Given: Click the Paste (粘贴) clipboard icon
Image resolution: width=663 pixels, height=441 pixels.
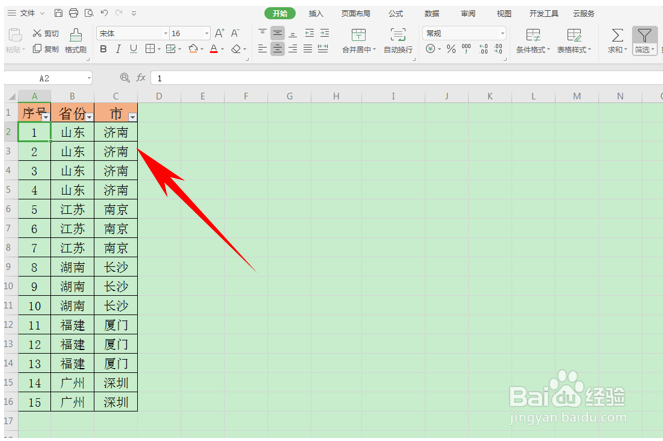Looking at the screenshot, I should tap(15, 36).
